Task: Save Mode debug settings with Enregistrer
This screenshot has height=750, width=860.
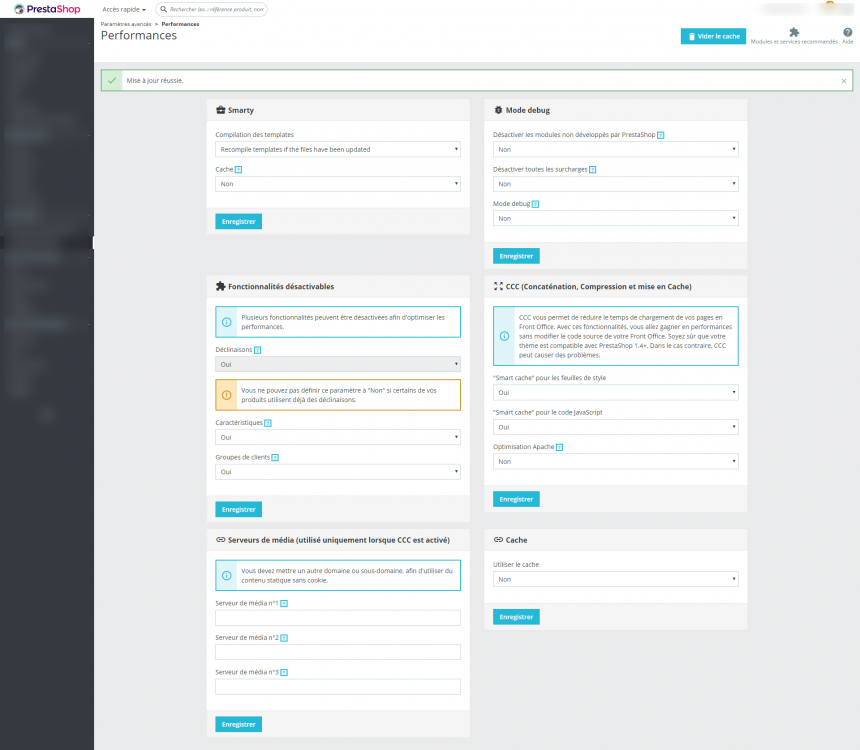Action: click(x=516, y=256)
